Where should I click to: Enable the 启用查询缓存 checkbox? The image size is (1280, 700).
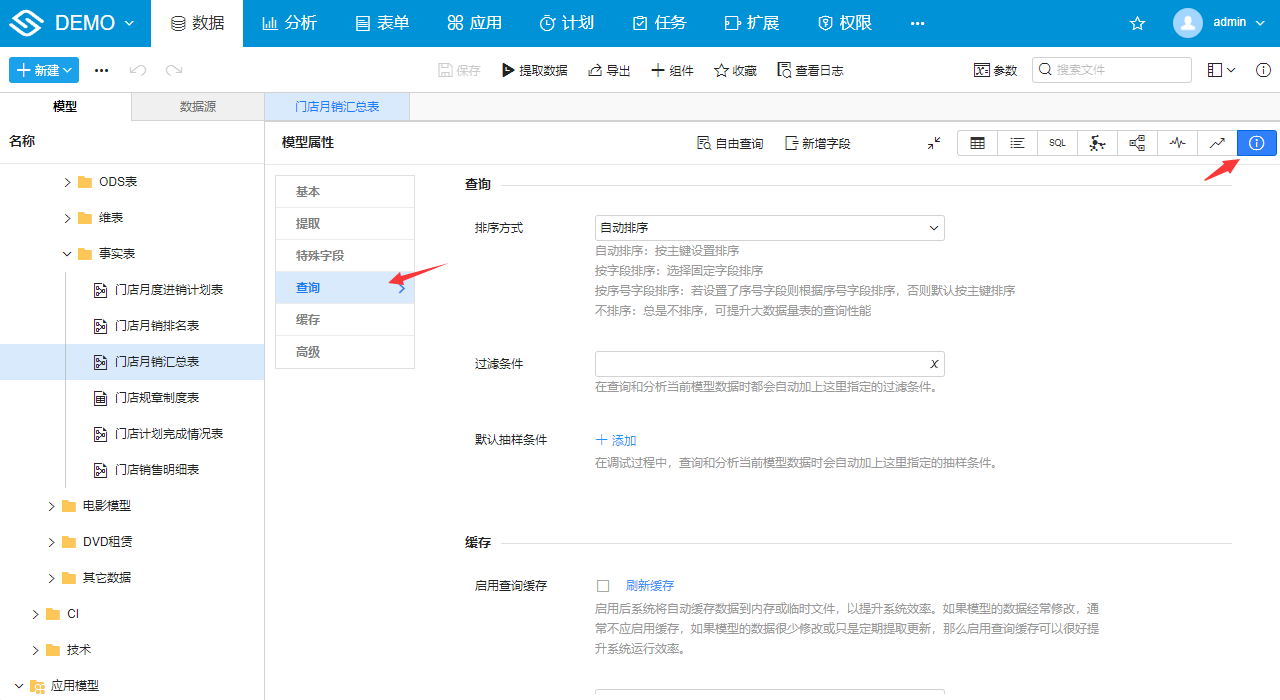tap(602, 585)
